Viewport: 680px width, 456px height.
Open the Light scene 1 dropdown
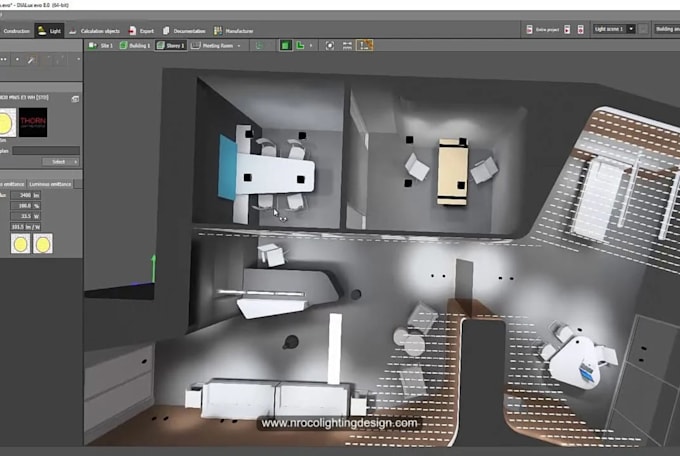click(614, 29)
